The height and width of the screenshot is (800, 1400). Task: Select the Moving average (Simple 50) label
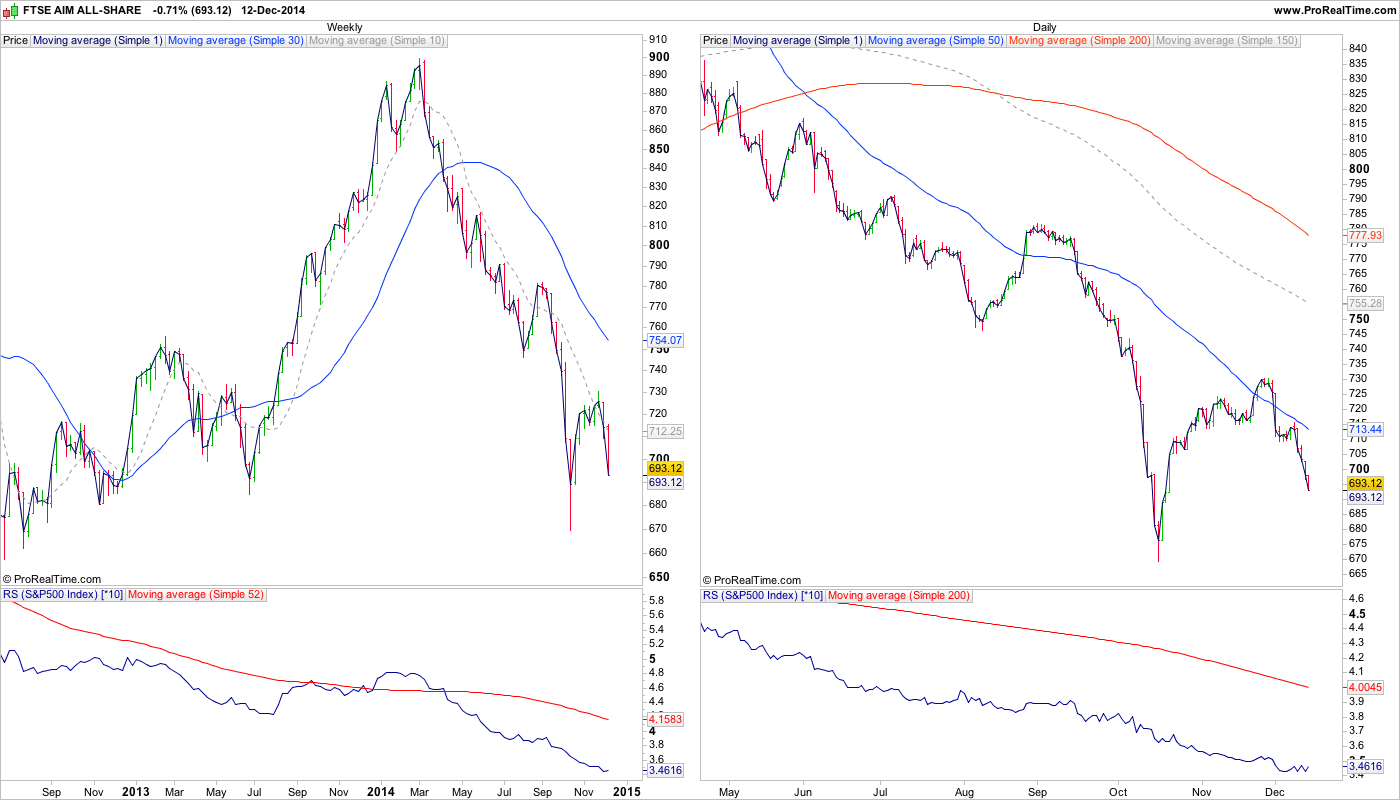[x=936, y=41]
